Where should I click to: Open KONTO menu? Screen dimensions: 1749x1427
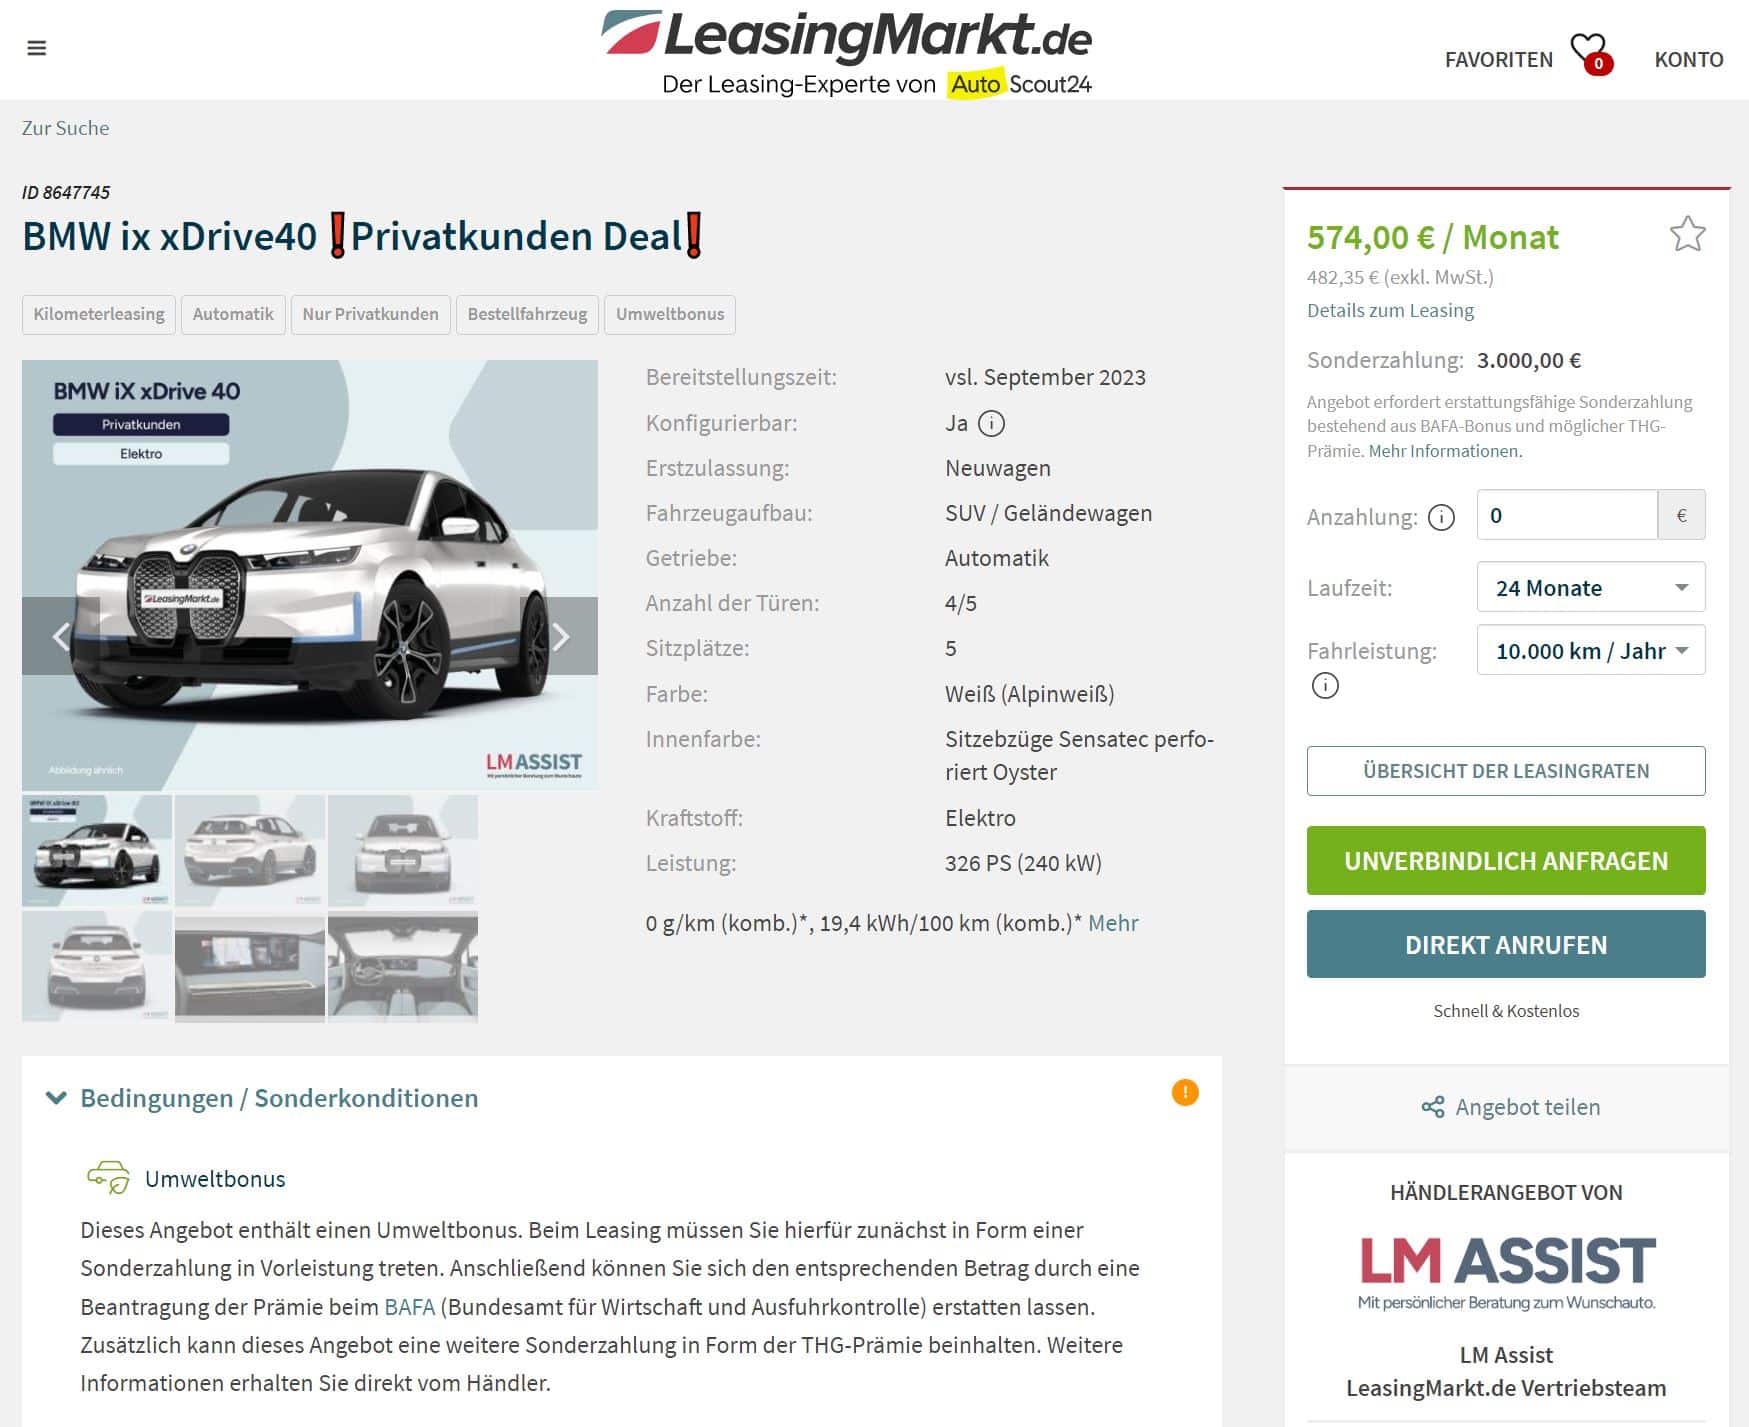[1688, 59]
